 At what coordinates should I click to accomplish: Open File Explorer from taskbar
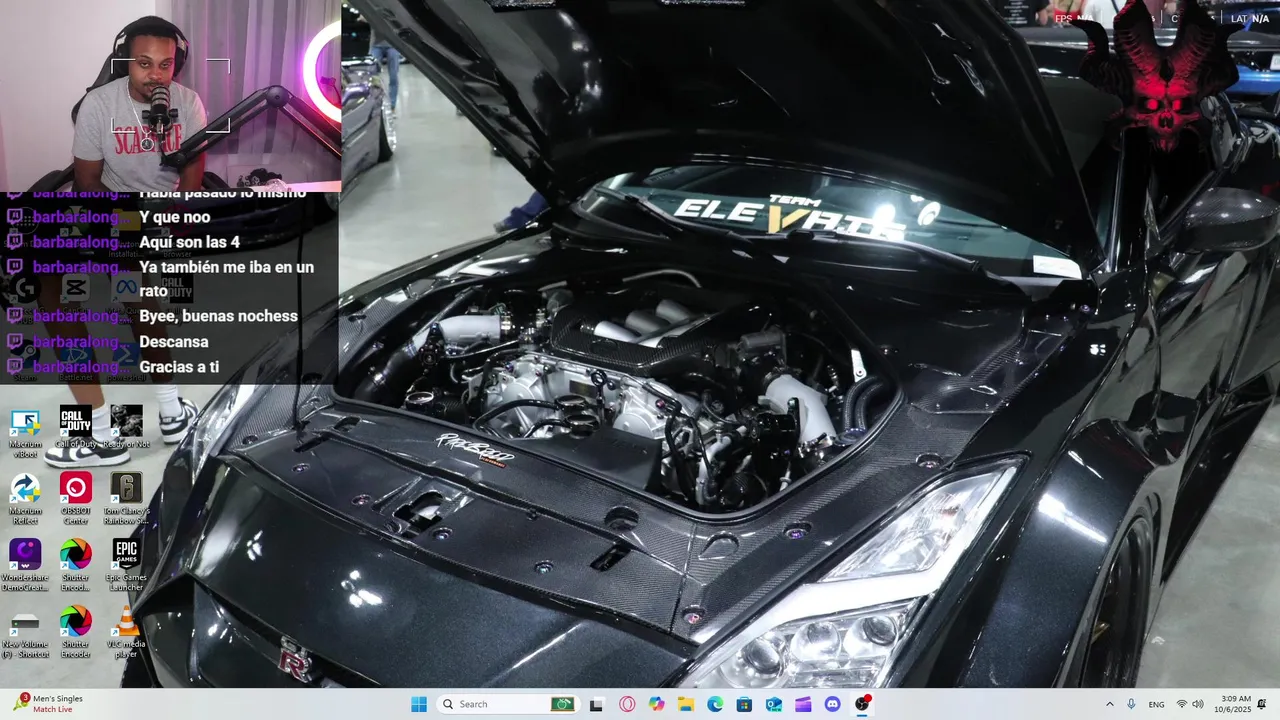point(686,704)
